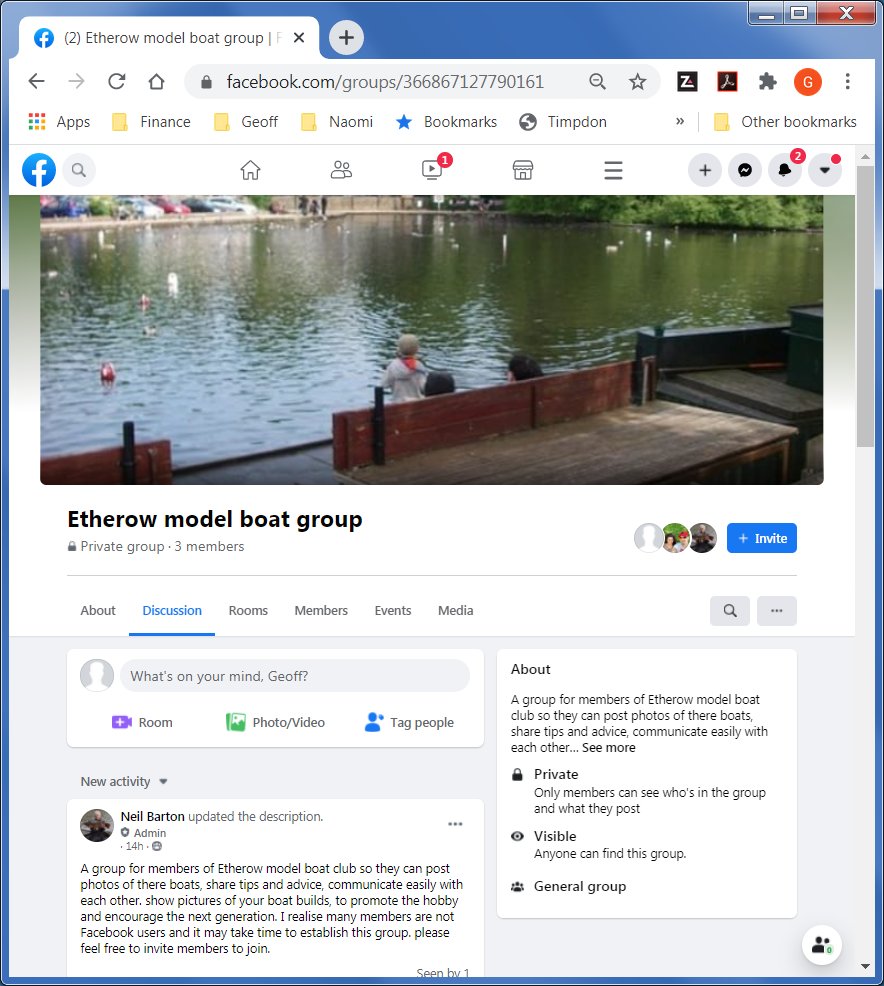This screenshot has height=986, width=884.
Task: Start a Room from the post composer
Action: pos(142,721)
